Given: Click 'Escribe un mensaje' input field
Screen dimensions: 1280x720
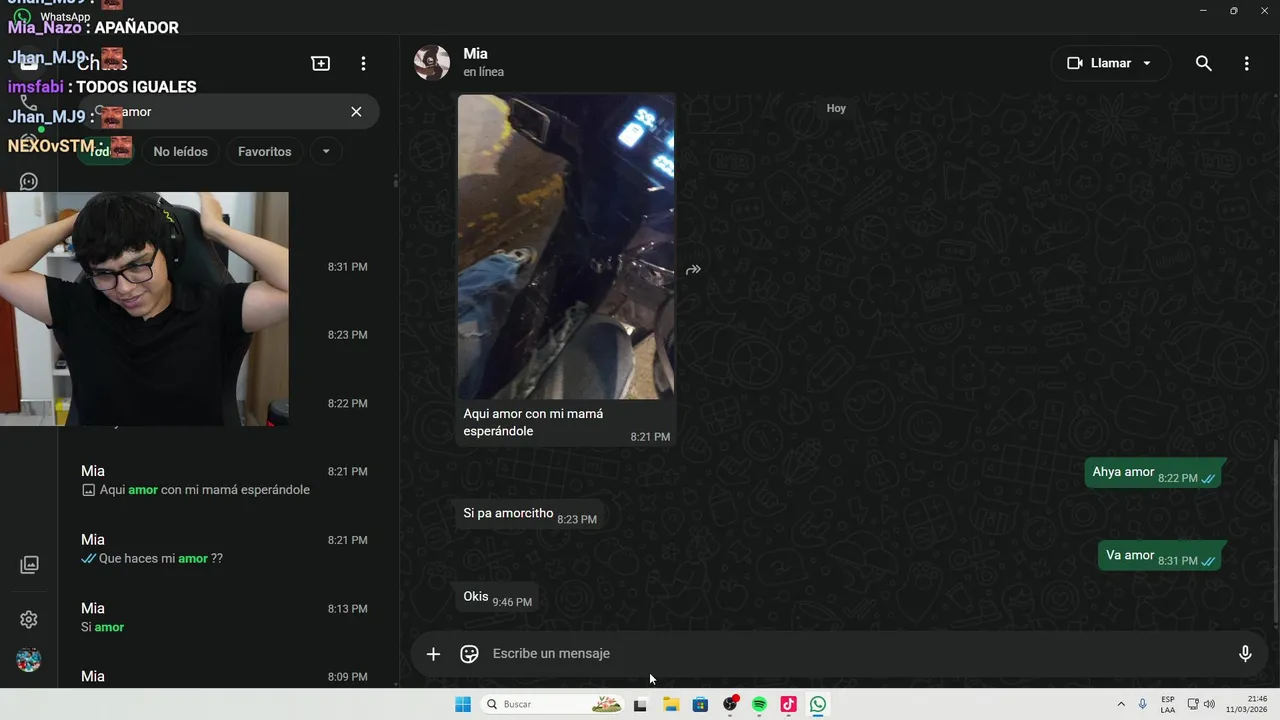Looking at the screenshot, I should point(855,654).
